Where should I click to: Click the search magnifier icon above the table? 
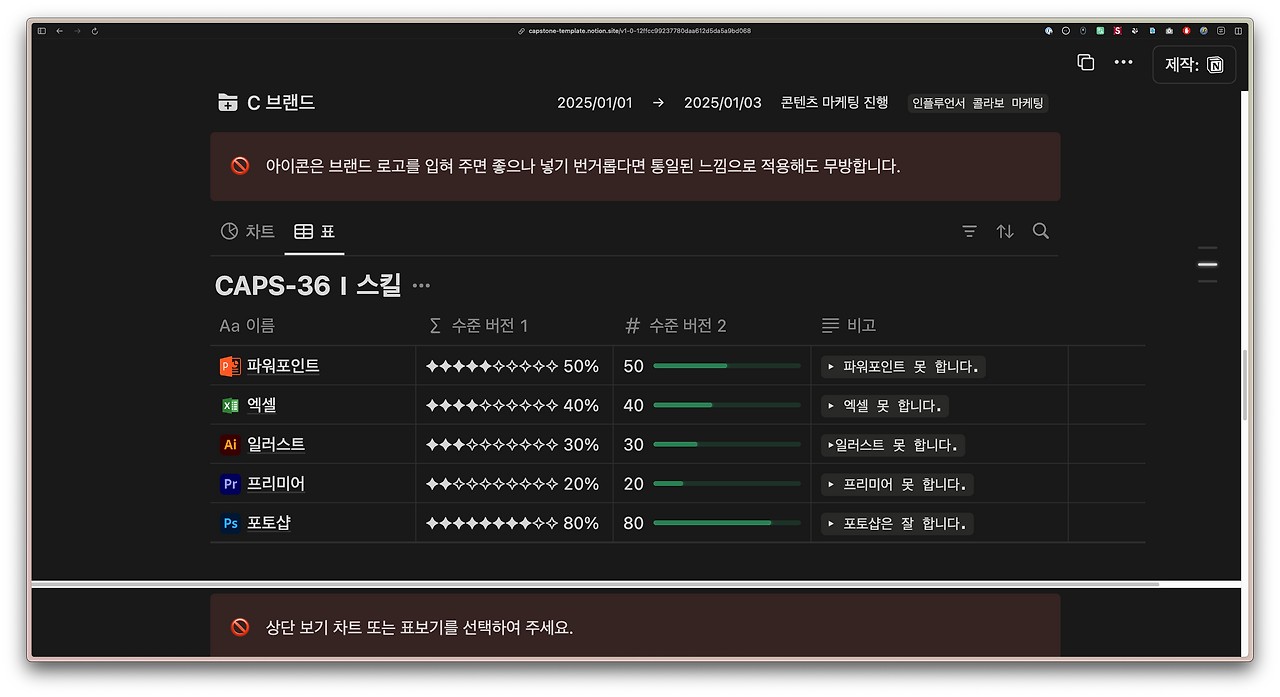[x=1041, y=231]
